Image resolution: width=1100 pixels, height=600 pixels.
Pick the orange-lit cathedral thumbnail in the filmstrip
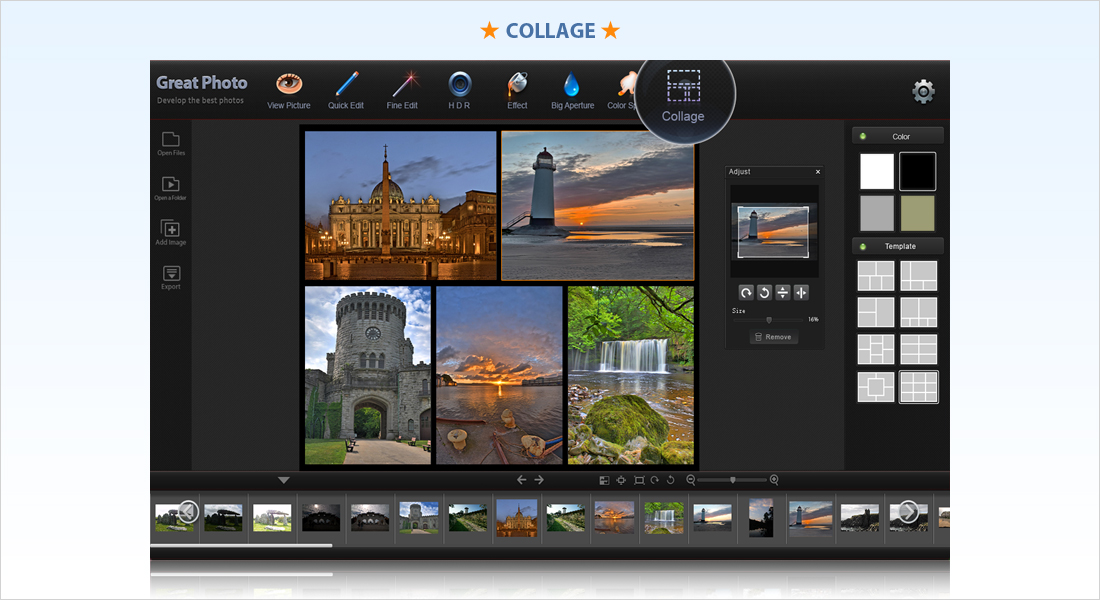tap(516, 518)
